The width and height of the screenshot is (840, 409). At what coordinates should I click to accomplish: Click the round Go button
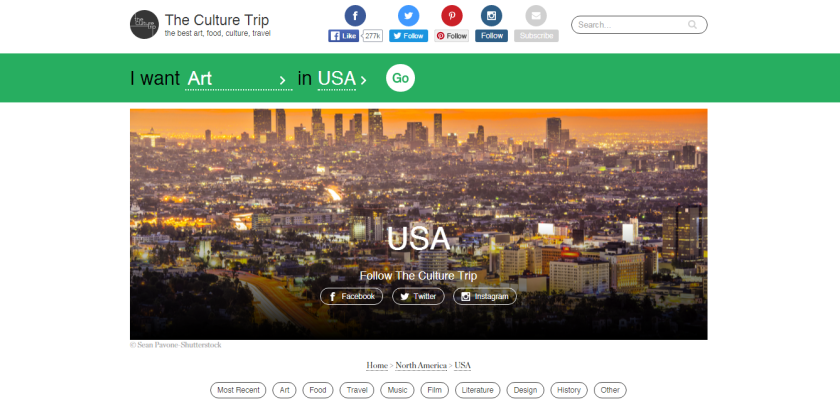pyautogui.click(x=400, y=78)
